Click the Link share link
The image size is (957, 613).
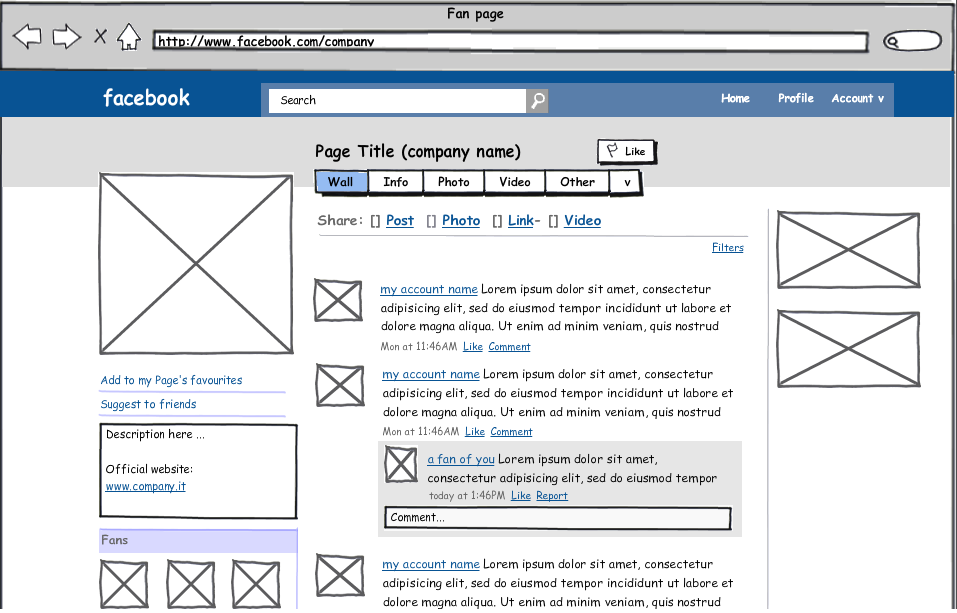(x=521, y=220)
